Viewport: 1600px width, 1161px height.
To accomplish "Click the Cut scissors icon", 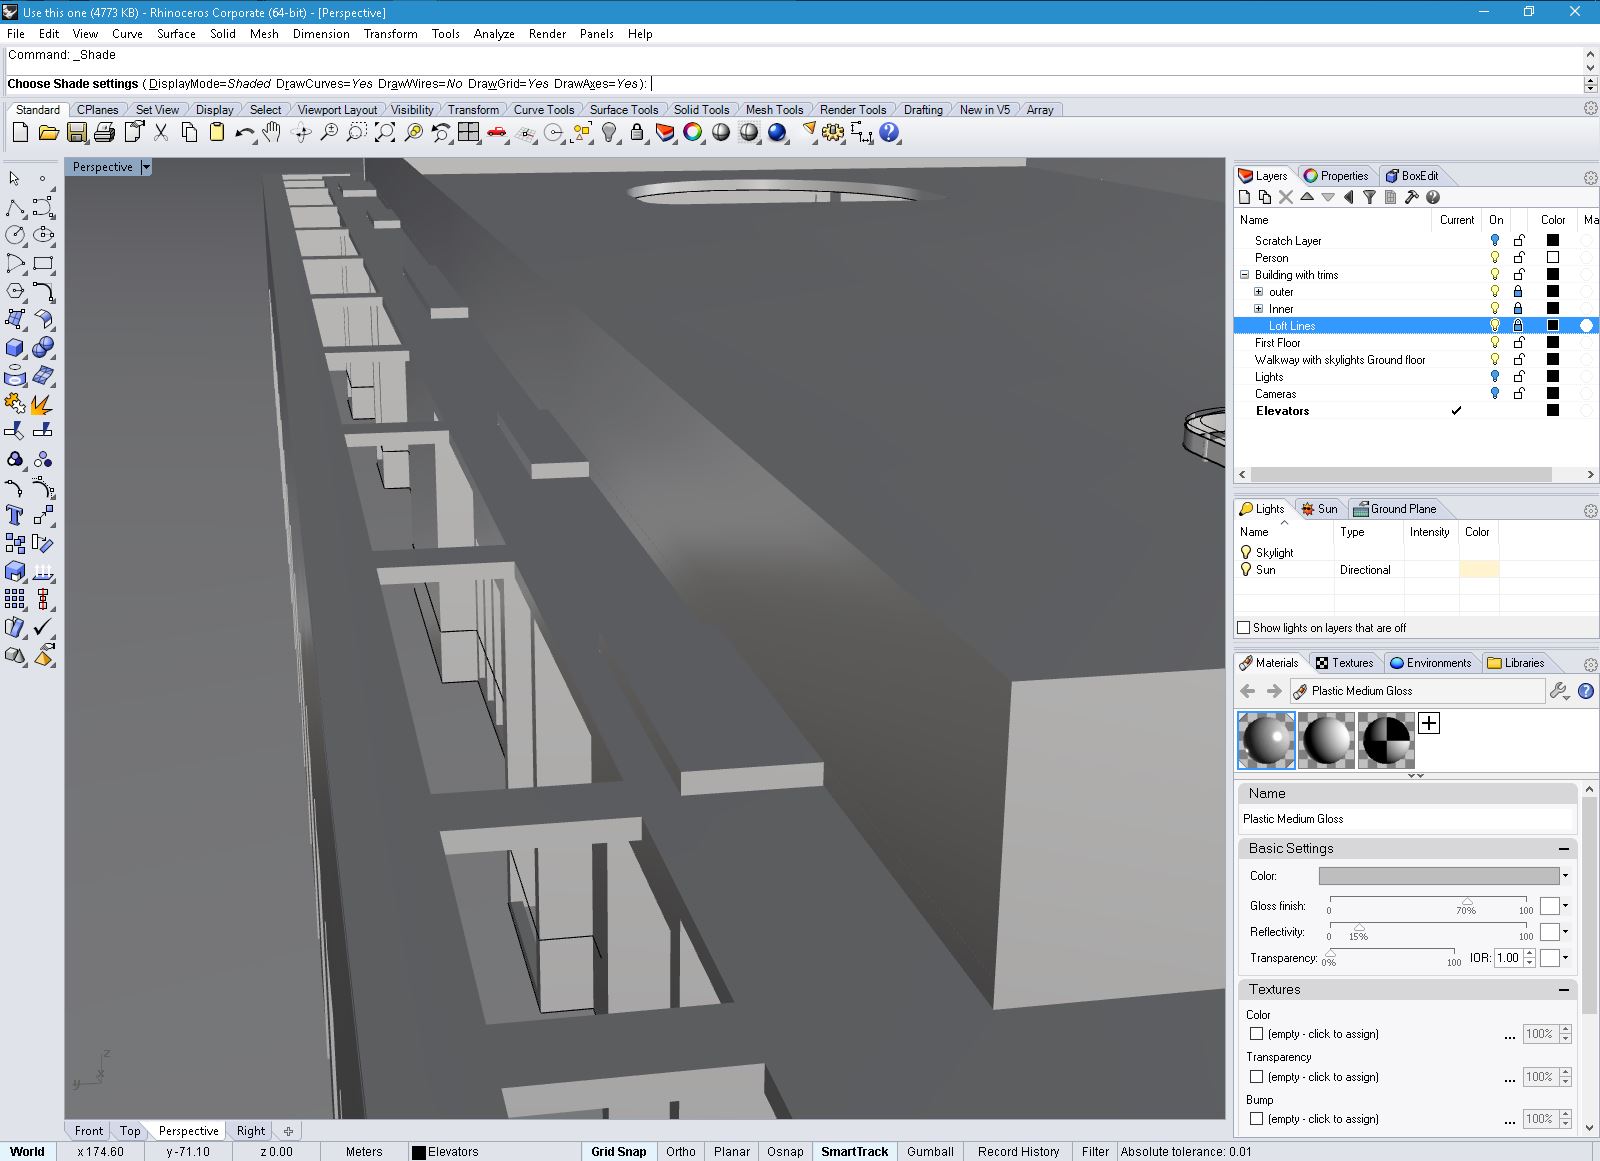I will click(x=160, y=132).
